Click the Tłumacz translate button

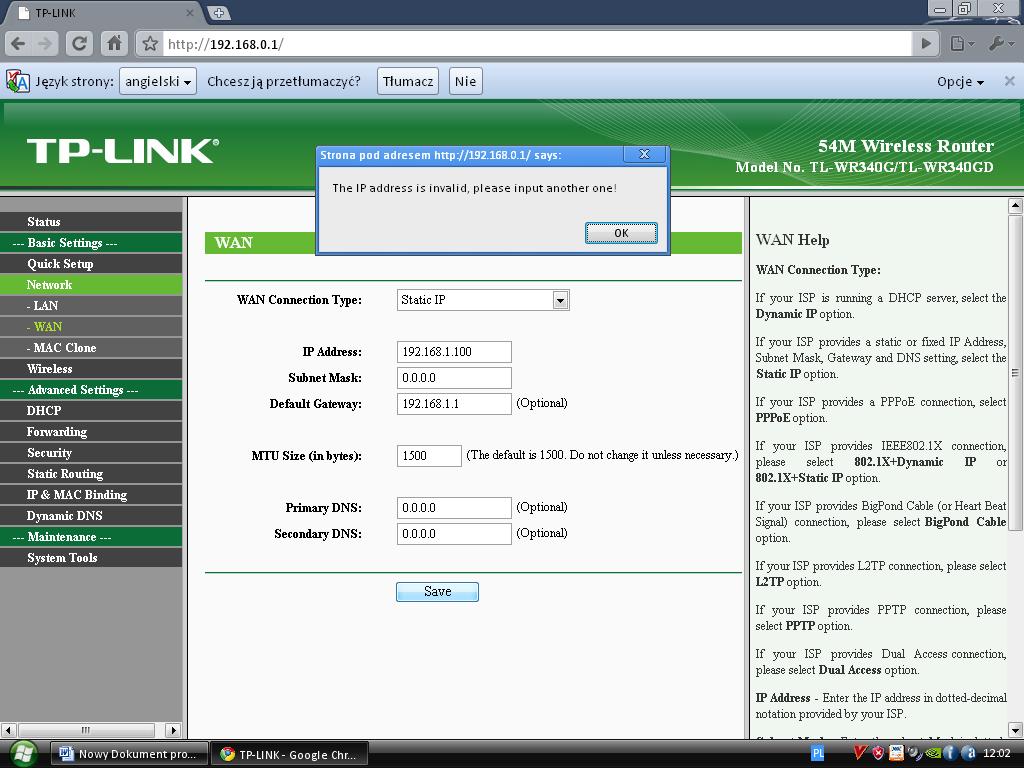click(x=408, y=81)
